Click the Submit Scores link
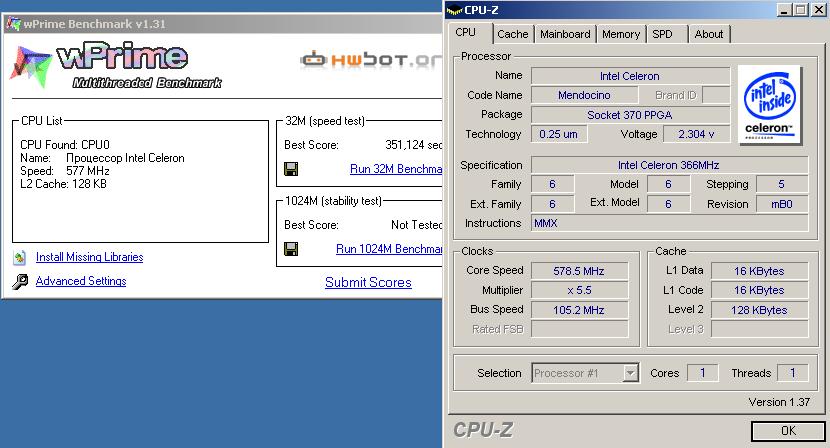Viewport: 830px width, 448px height. [368, 282]
